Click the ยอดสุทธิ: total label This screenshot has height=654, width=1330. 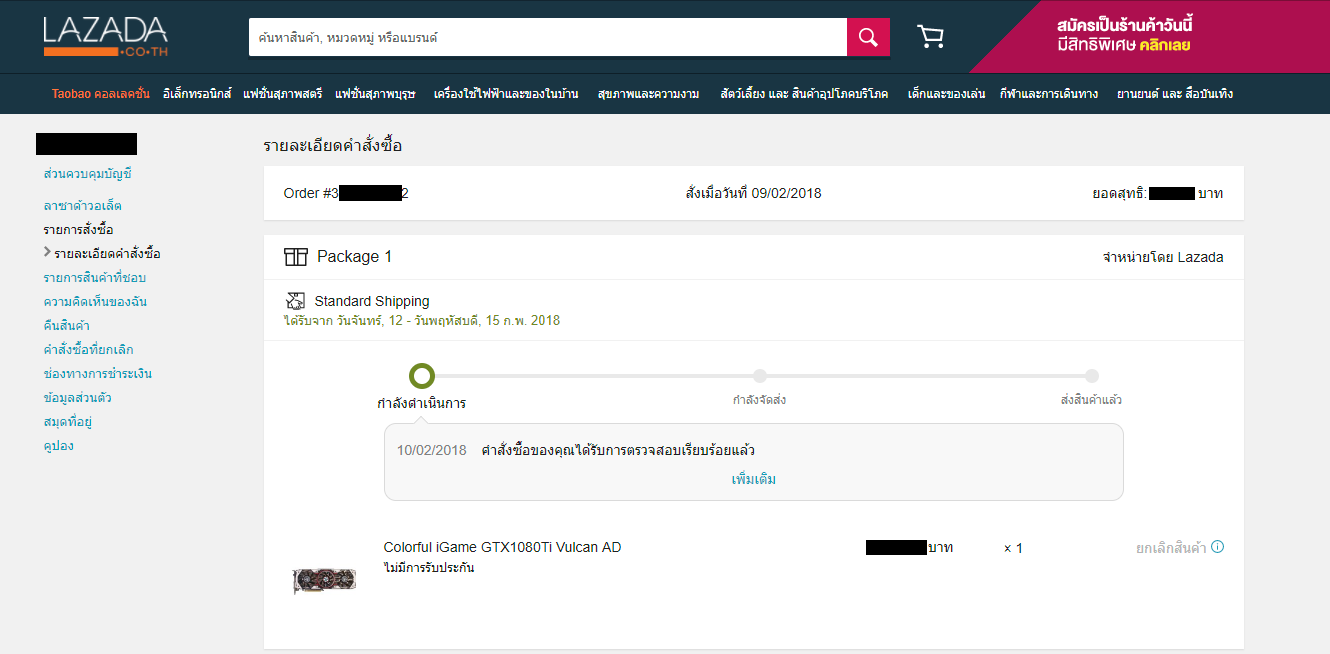[x=1119, y=193]
